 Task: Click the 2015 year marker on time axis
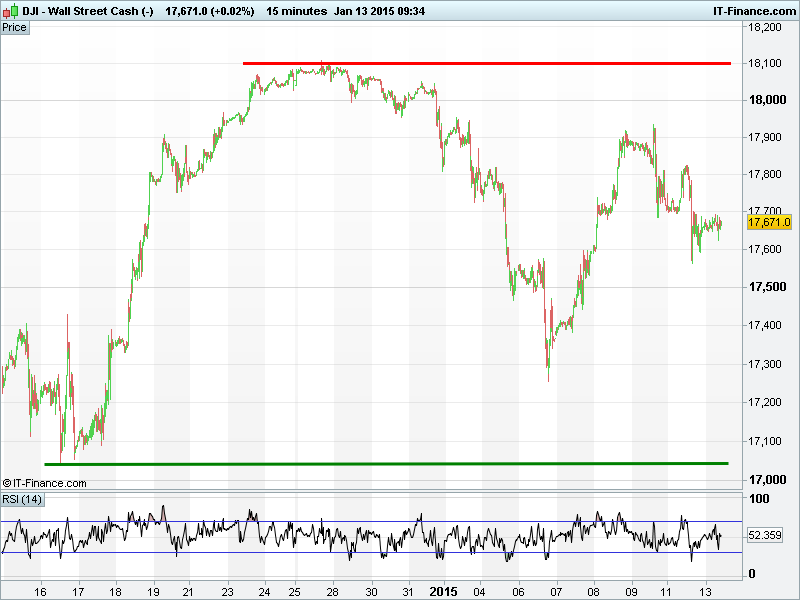(x=441, y=590)
